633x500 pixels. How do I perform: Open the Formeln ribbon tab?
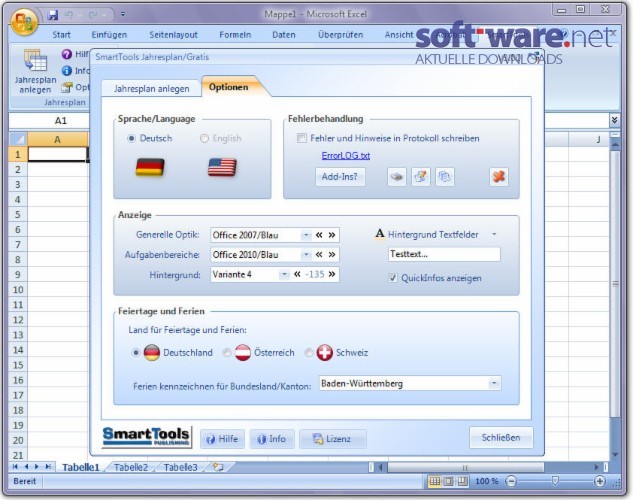(x=235, y=35)
